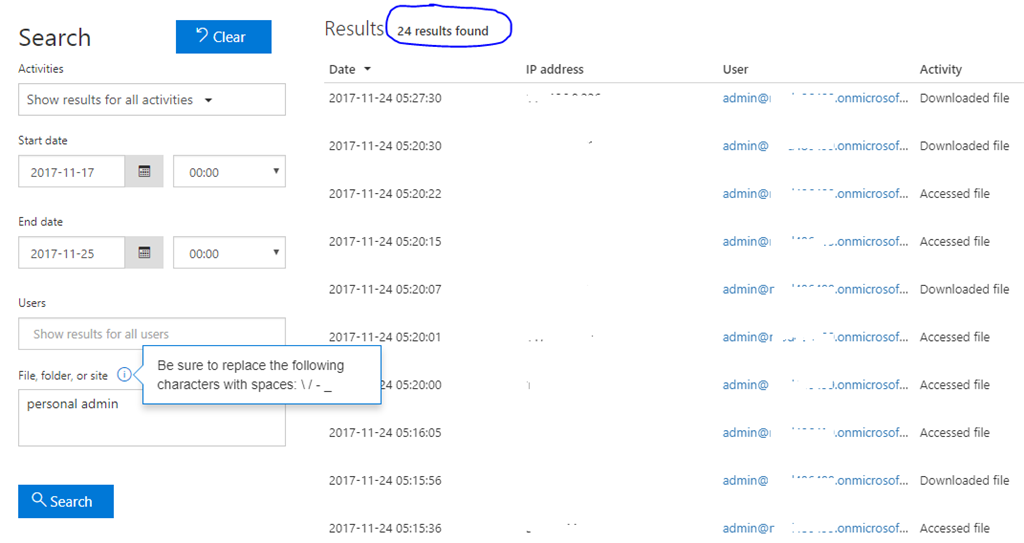Open the End date calendar picker icon
This screenshot has height=543, width=1024.
[x=144, y=252]
